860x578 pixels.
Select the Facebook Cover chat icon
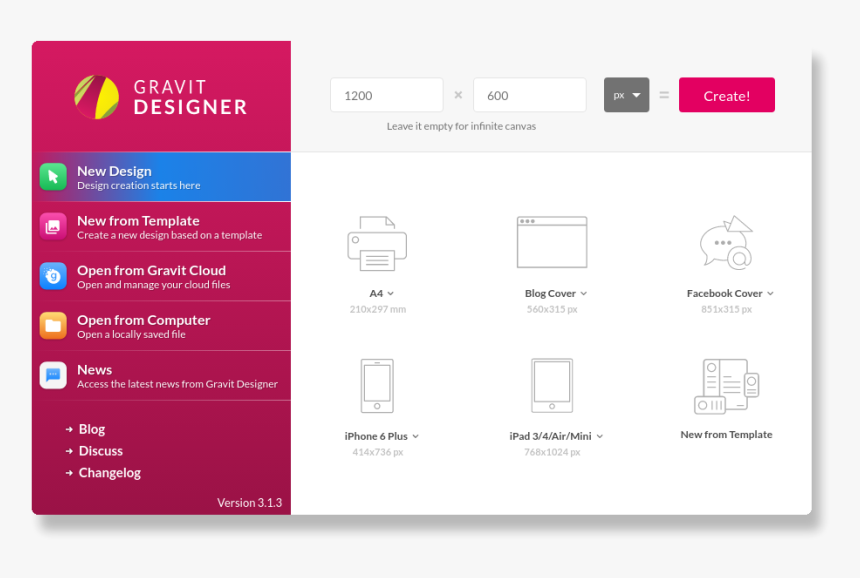[726, 243]
